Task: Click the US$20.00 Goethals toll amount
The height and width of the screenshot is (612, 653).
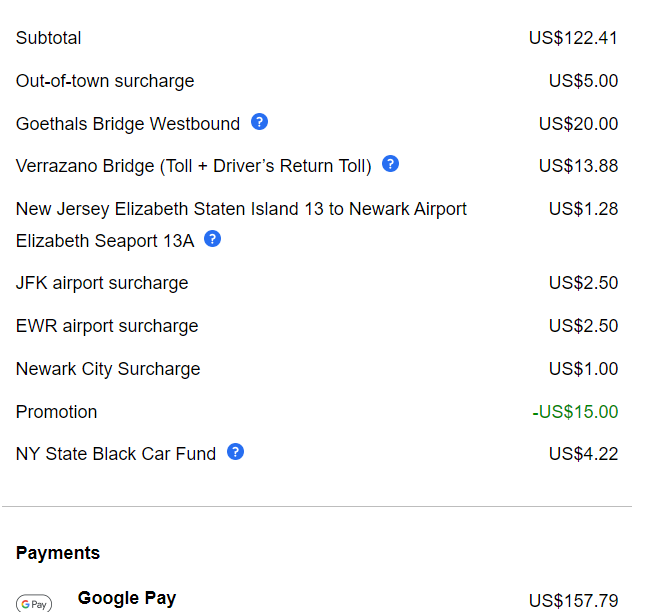Action: click(578, 124)
